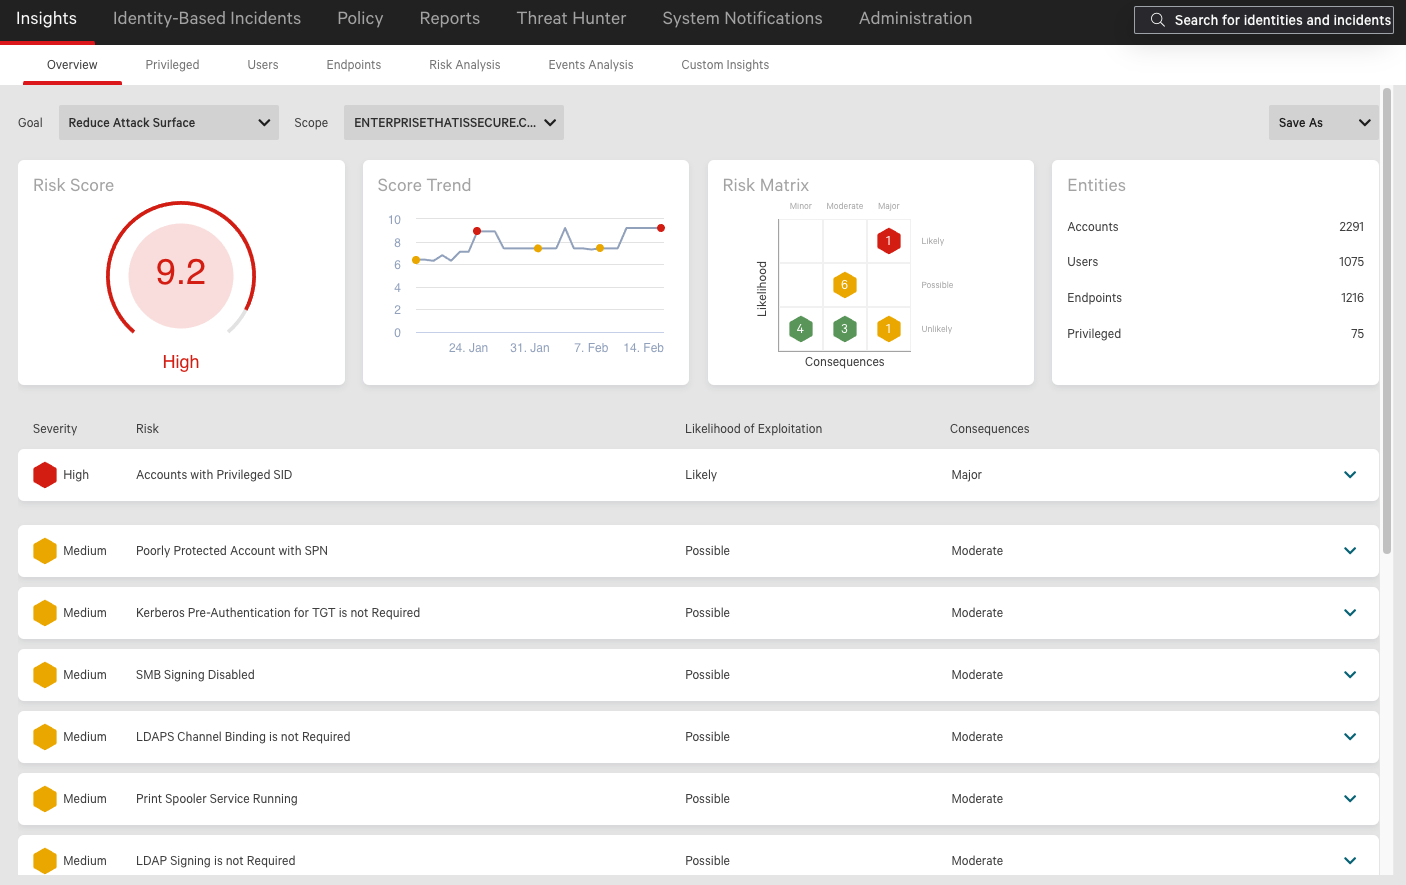Expand LDAPS Channel Binding row details
The width and height of the screenshot is (1406, 885).
(x=1350, y=737)
